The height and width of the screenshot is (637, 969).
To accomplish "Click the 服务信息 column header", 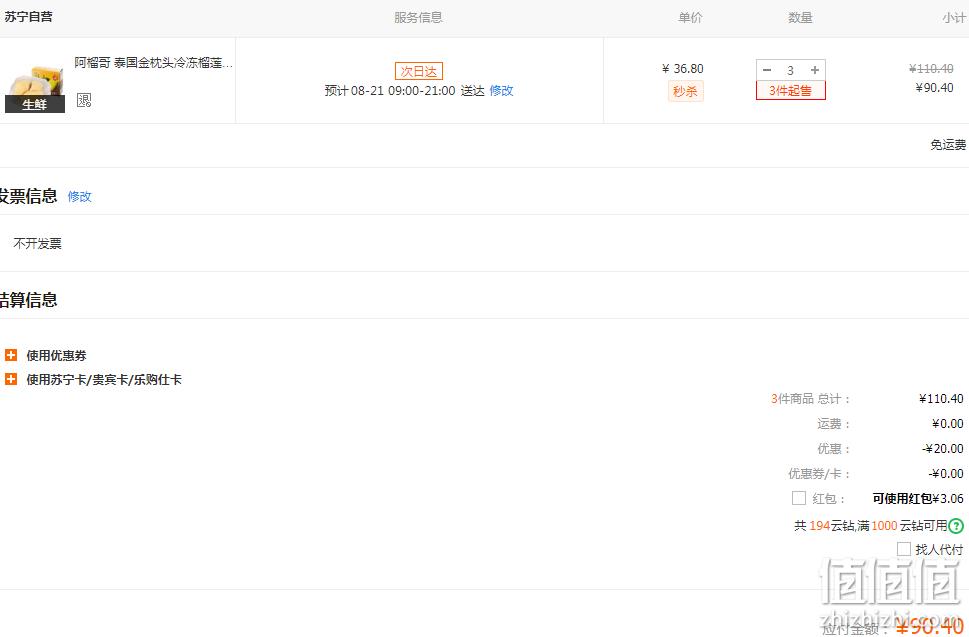I will [x=418, y=17].
